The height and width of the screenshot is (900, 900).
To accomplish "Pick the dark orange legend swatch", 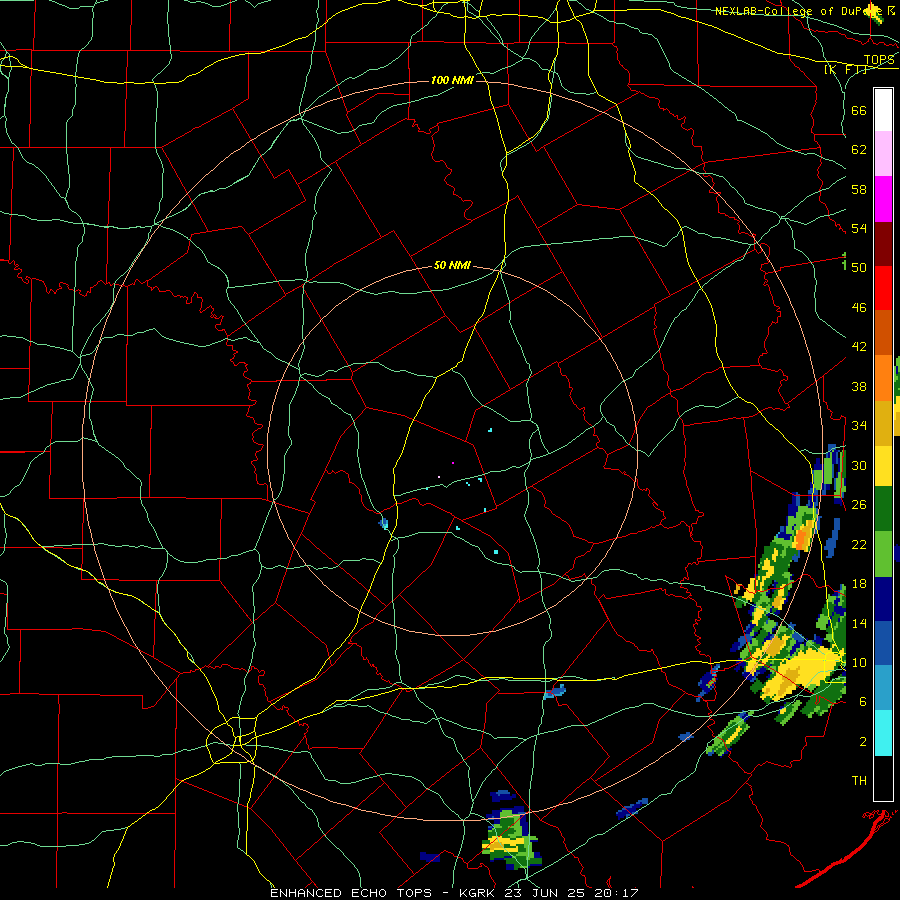I will coord(883,332).
